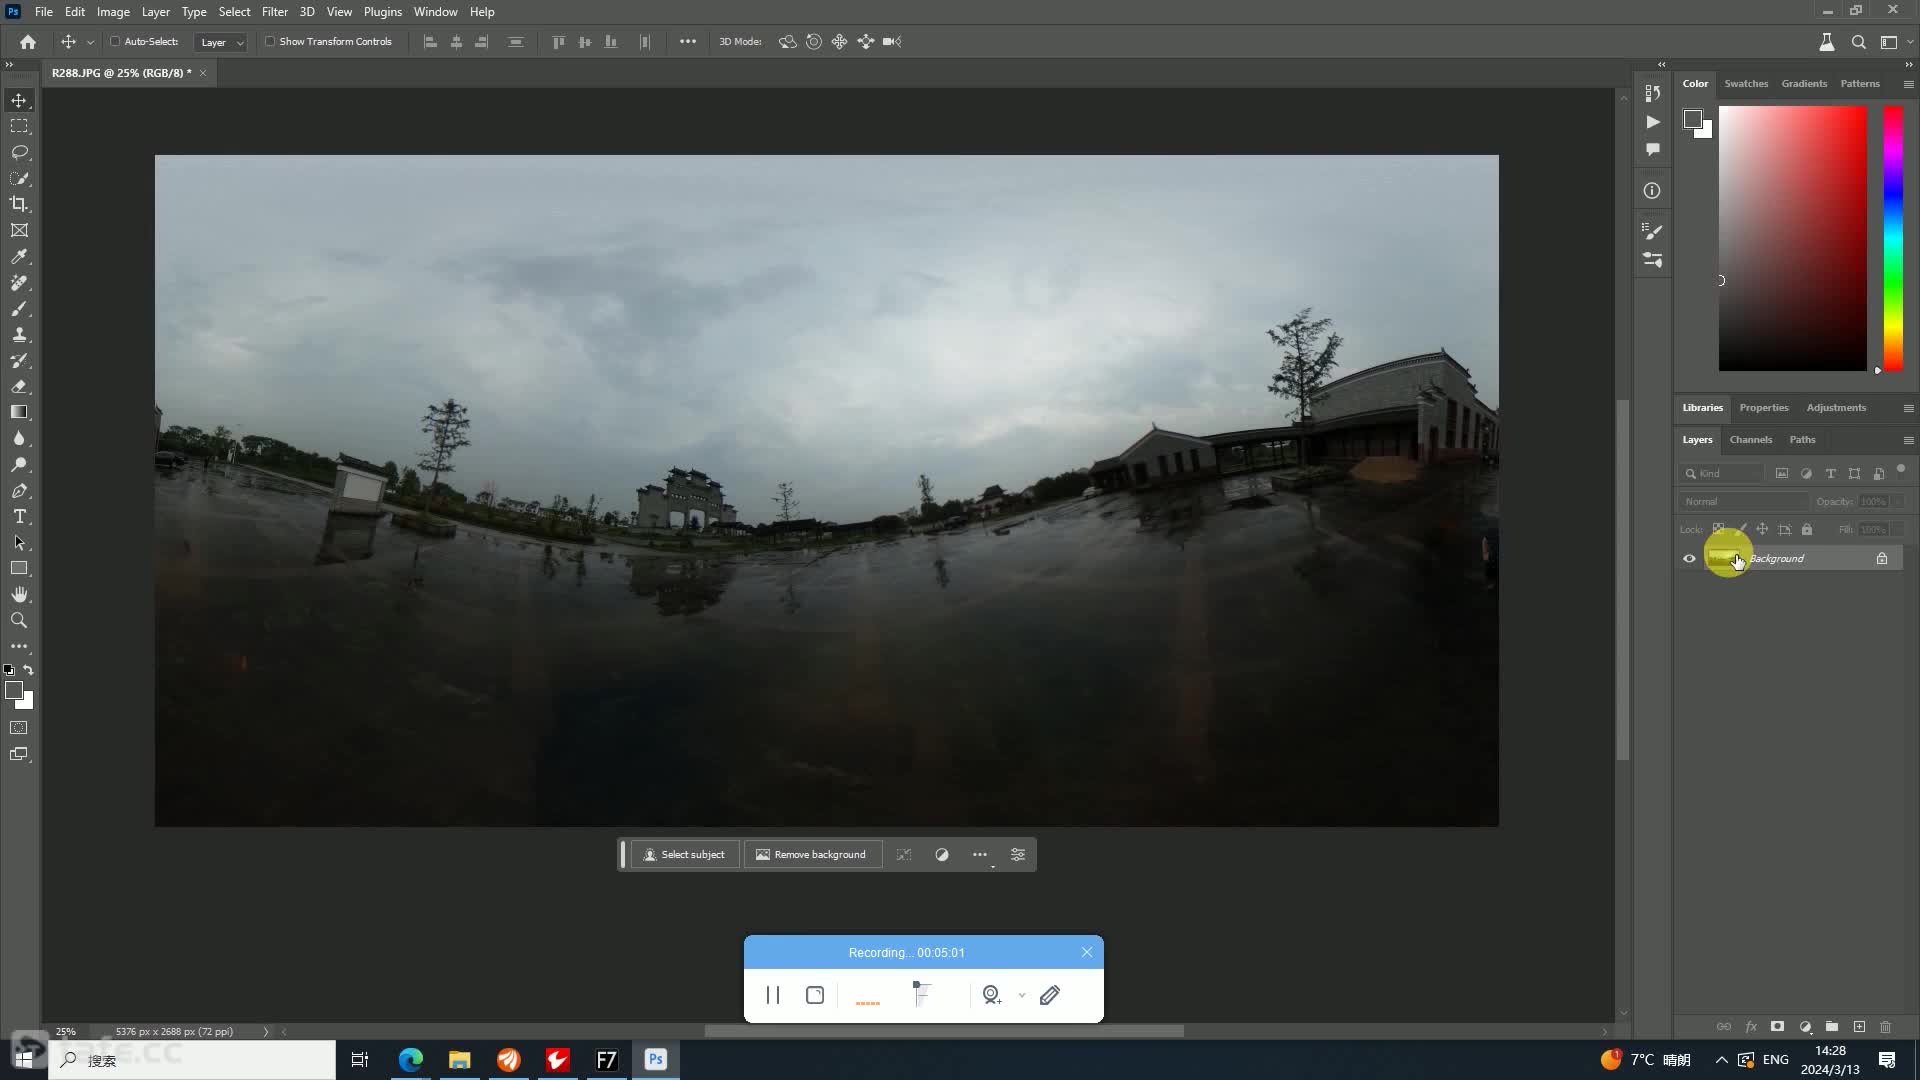Select the Hand tool

click(19, 595)
